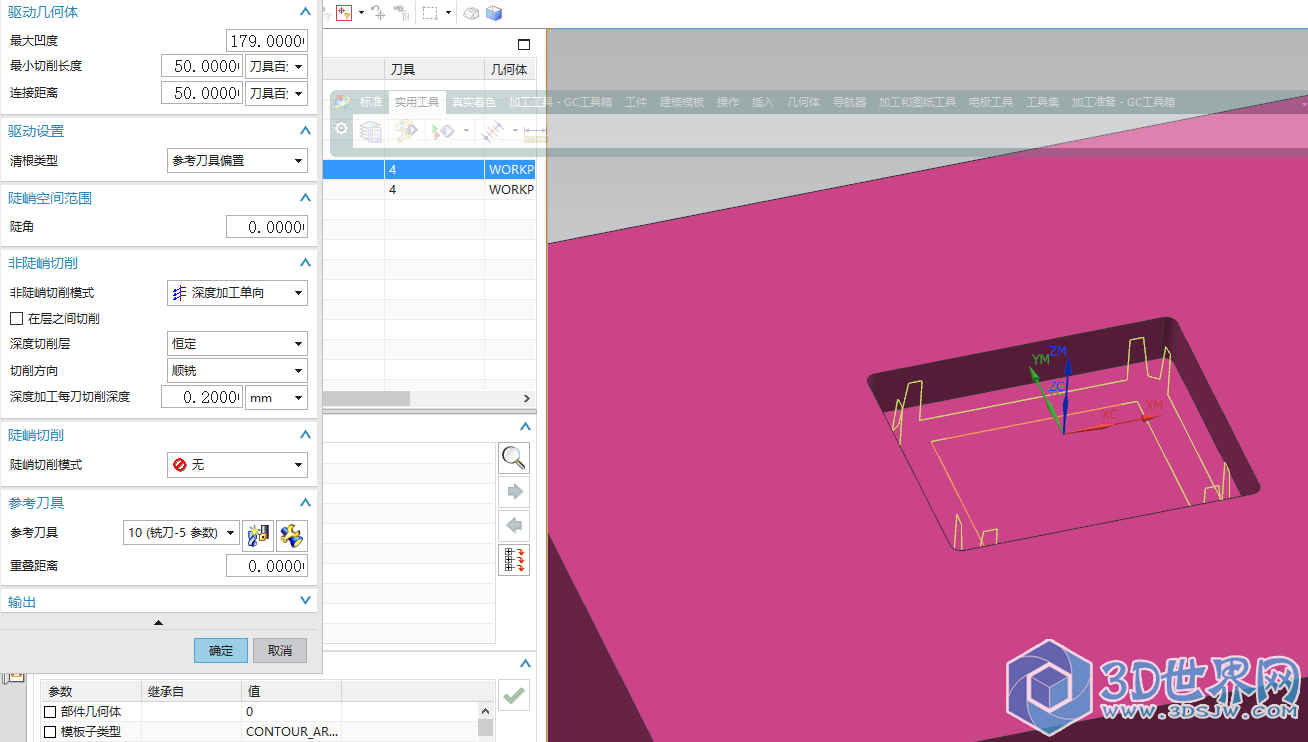Collapse the 驱动设置 section

coord(305,131)
